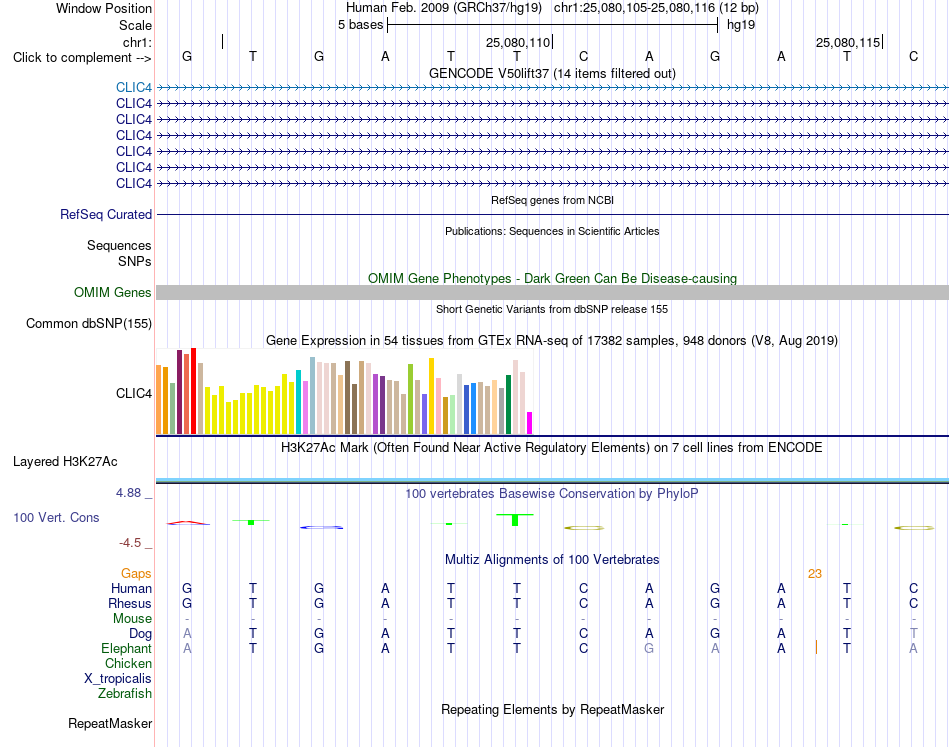Click the Scale label
The image size is (950, 747).
[x=135, y=25]
